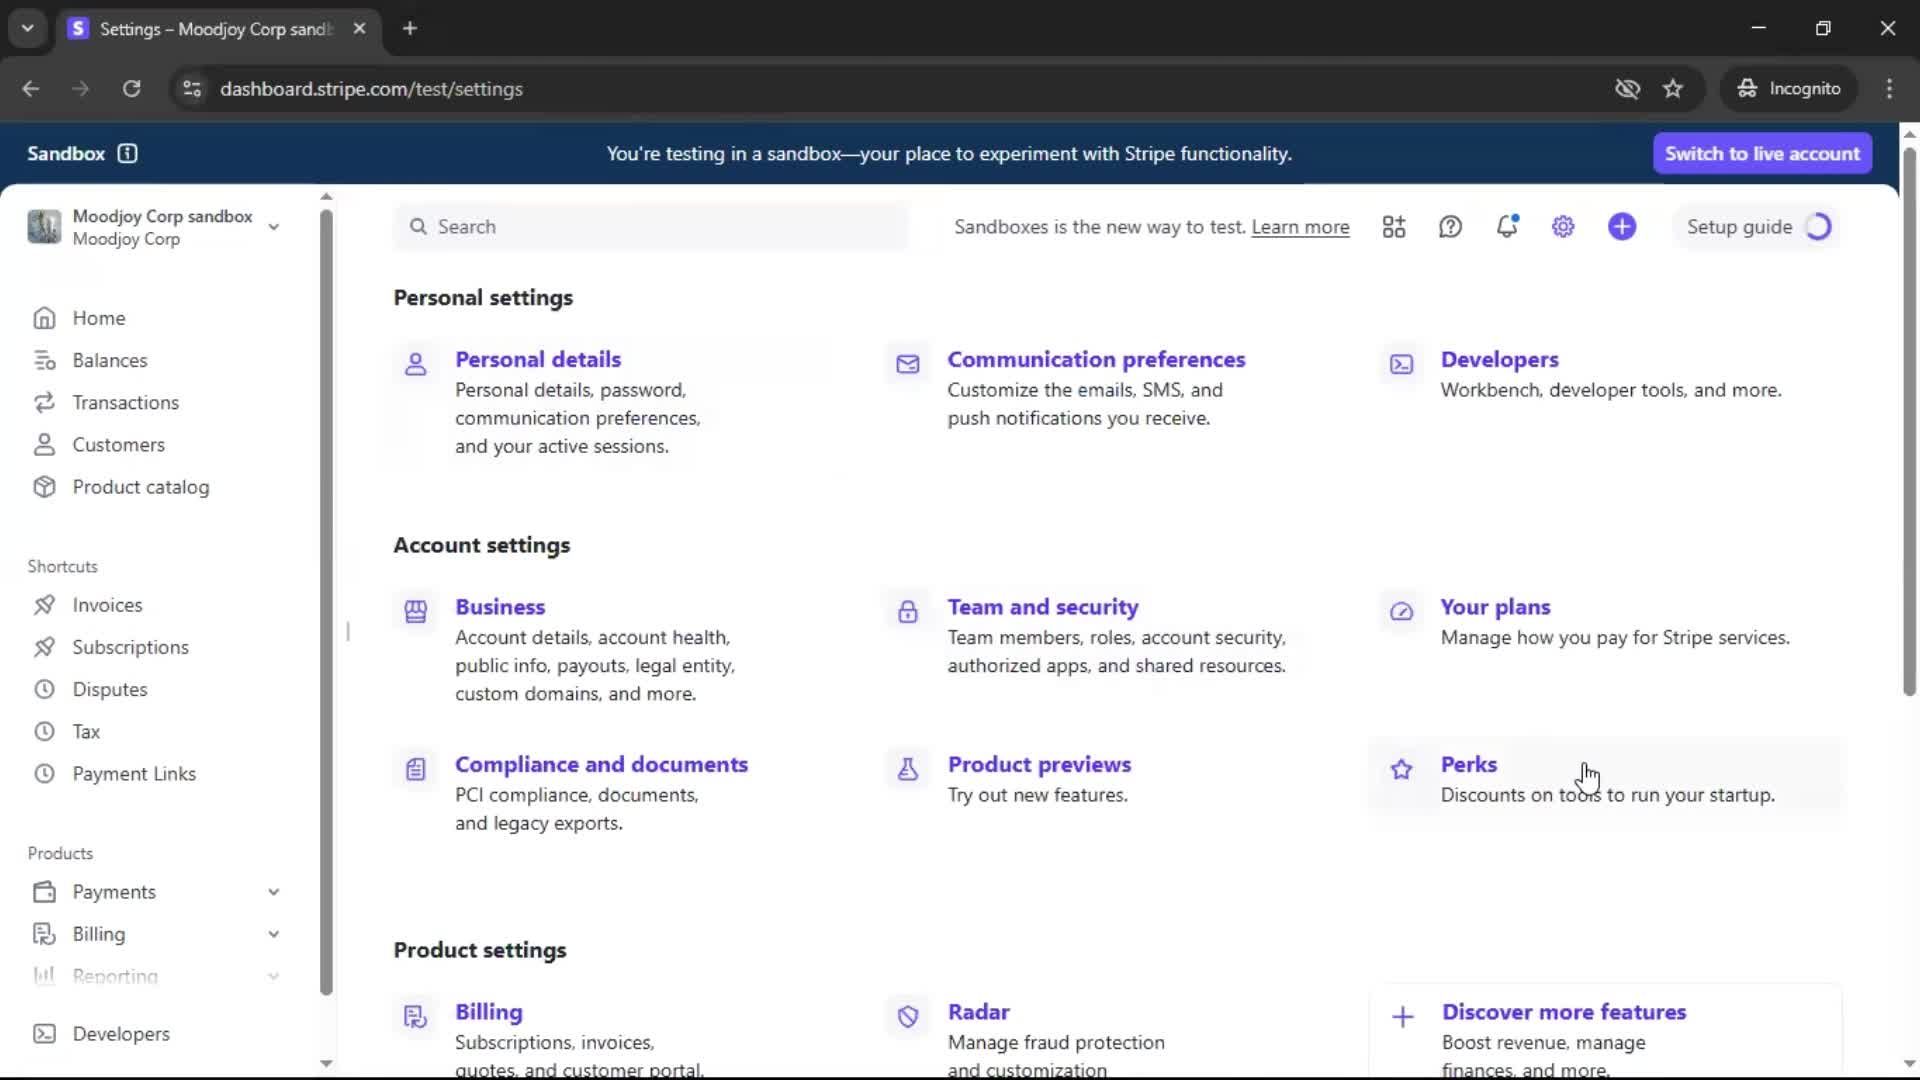Image resolution: width=1920 pixels, height=1080 pixels.
Task: Click the Radar shield icon
Action: (x=907, y=1017)
